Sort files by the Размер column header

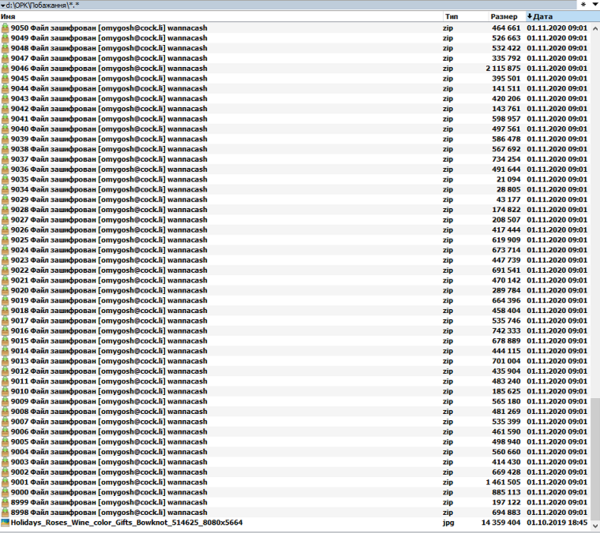507,16
